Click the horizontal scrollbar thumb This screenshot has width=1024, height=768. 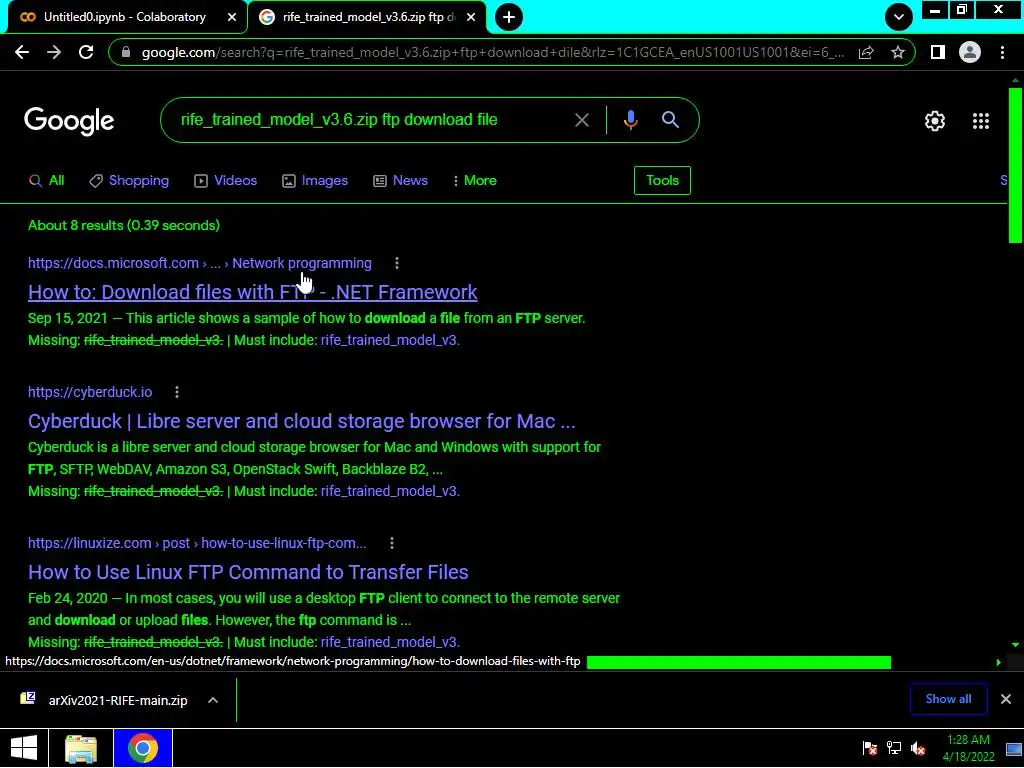pos(739,662)
